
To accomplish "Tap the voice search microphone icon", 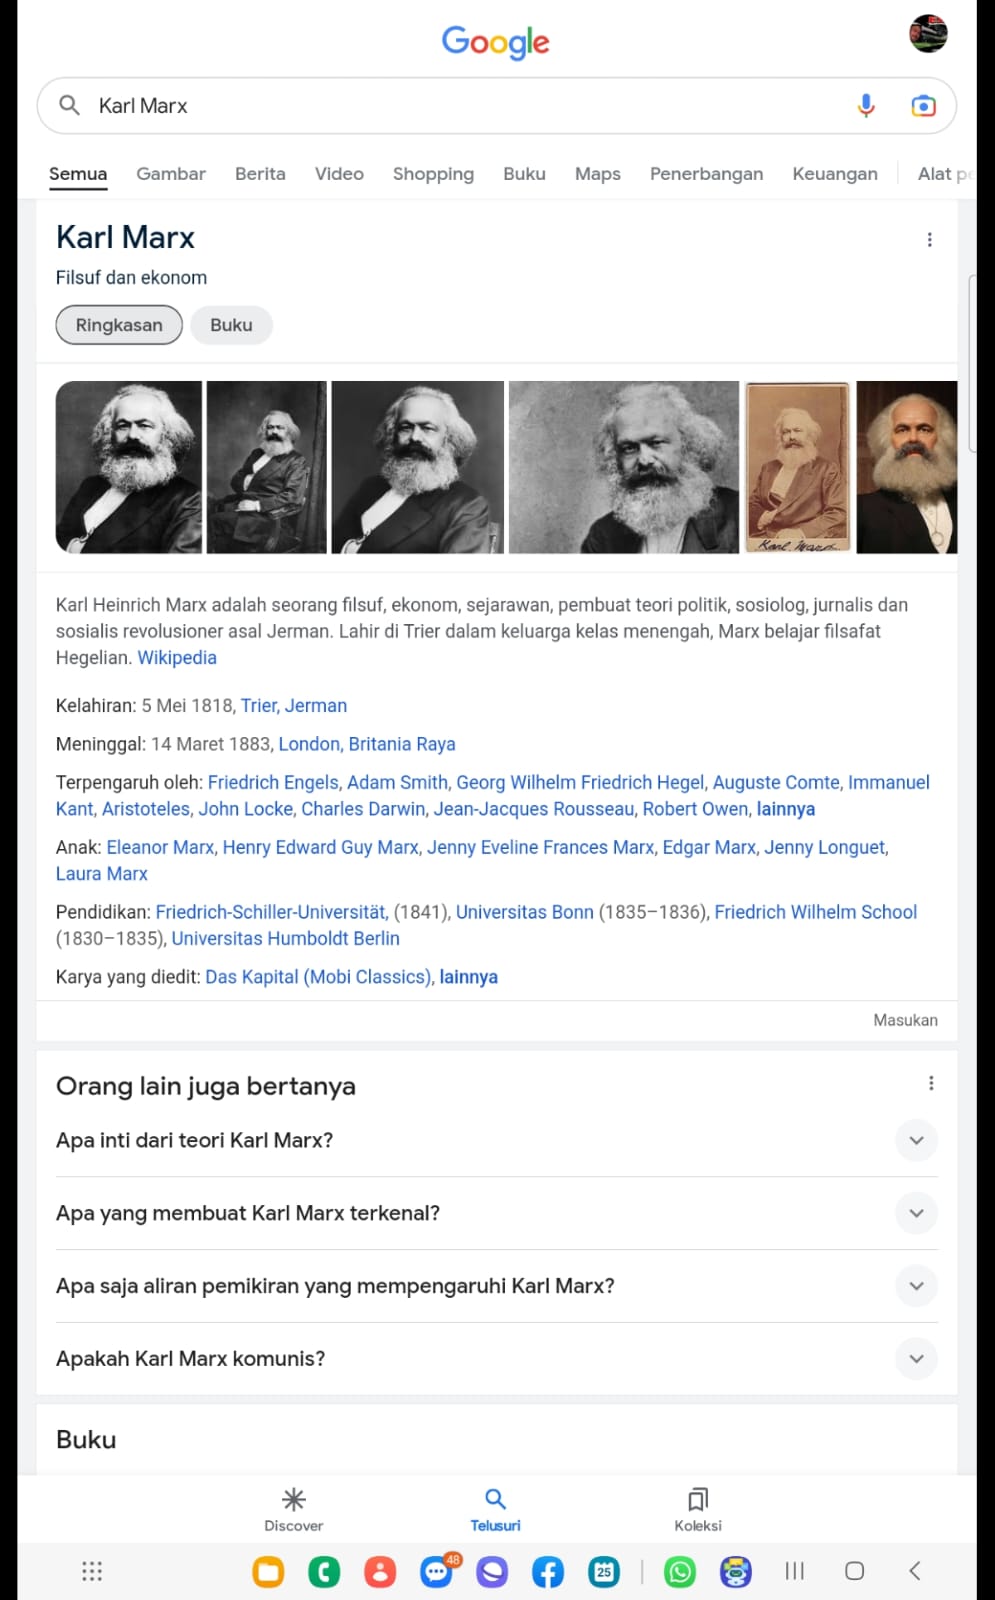I will point(866,105).
